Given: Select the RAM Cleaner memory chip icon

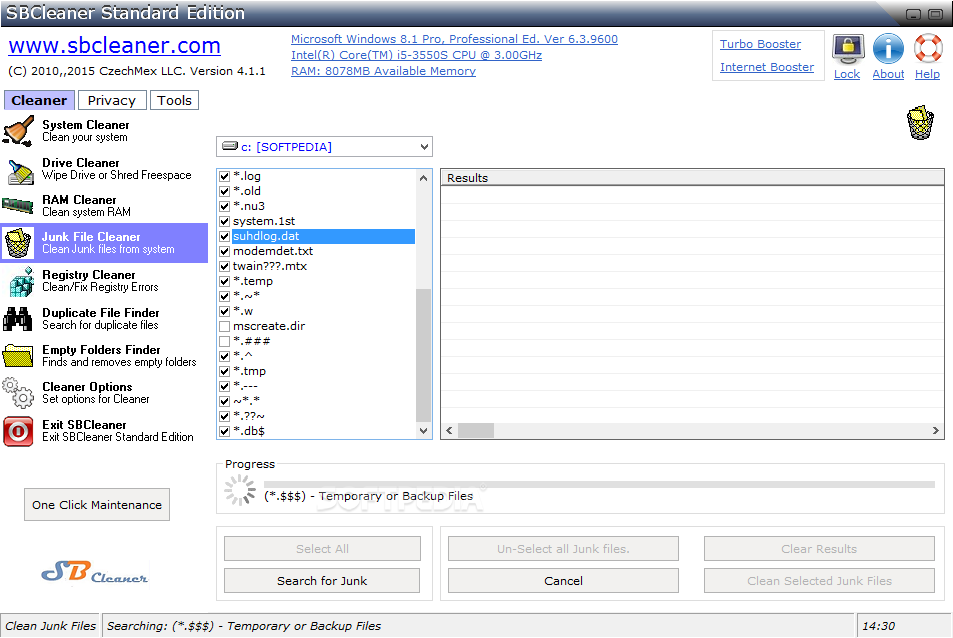Looking at the screenshot, I should click(18, 205).
